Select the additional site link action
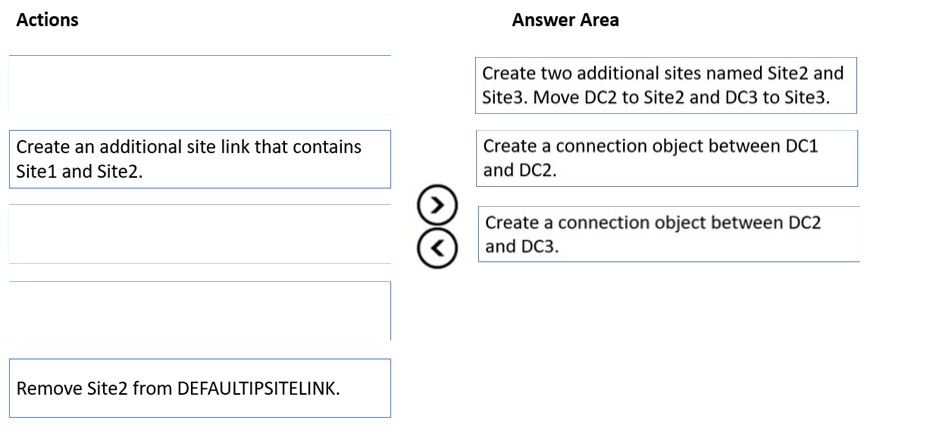 tap(199, 158)
